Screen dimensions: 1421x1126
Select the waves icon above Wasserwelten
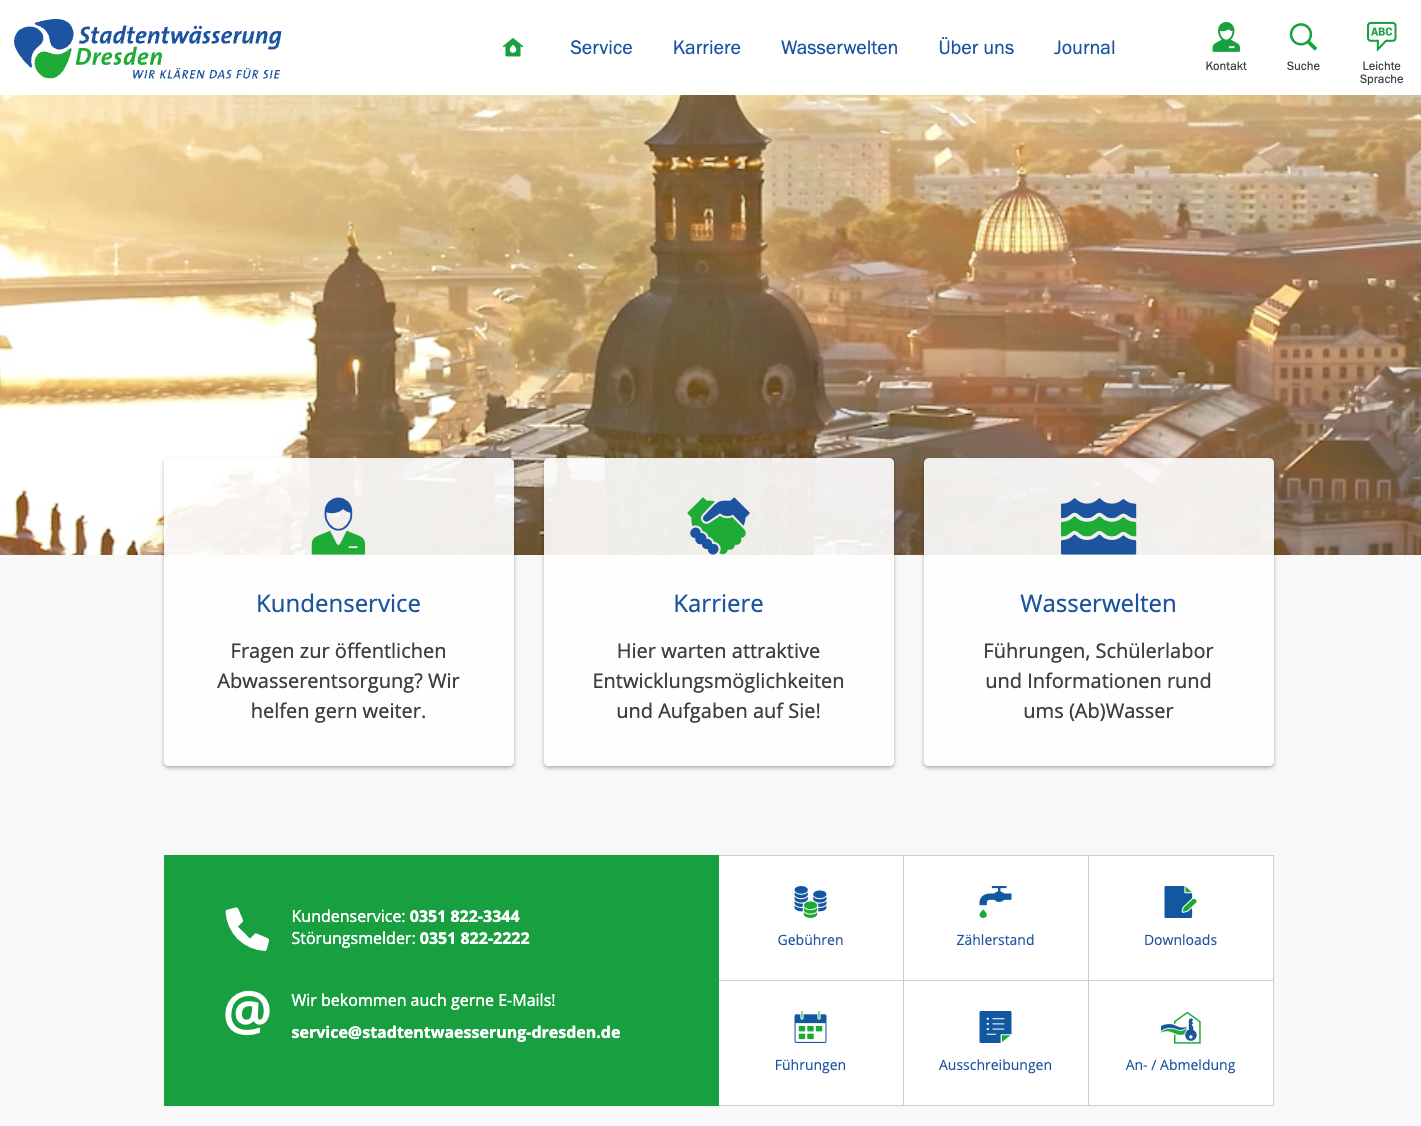(x=1098, y=524)
